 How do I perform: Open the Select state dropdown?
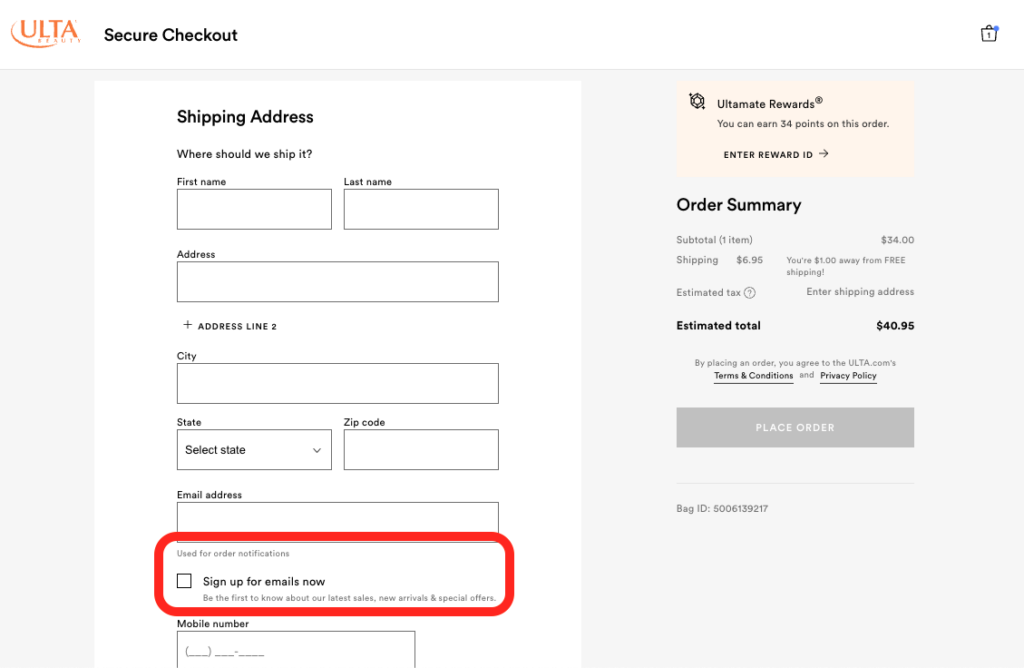point(254,450)
